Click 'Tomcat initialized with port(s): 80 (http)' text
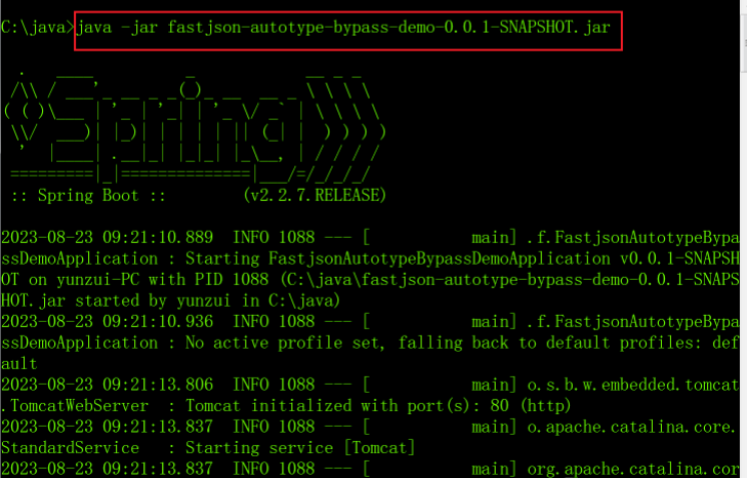The width and height of the screenshot is (747, 478). pos(378,406)
